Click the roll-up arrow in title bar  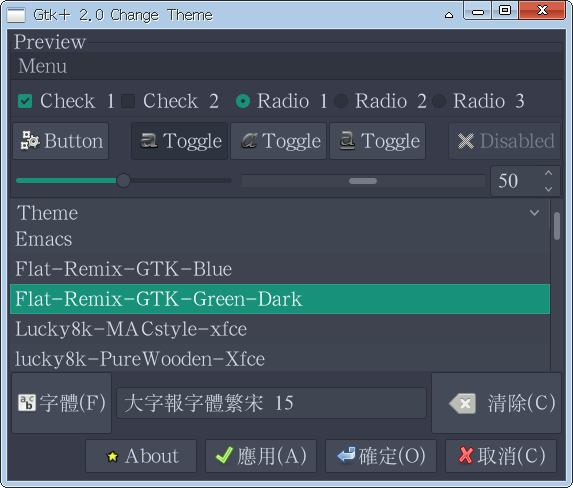click(x=449, y=15)
